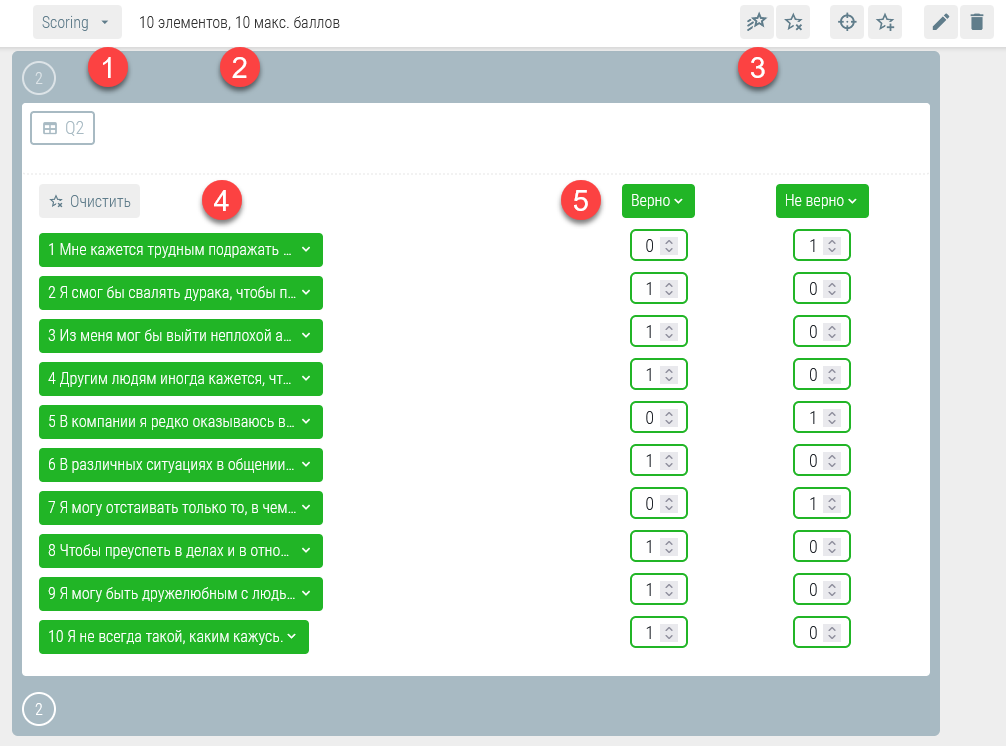1006x746 pixels.
Task: Click the add score star-plus icon
Action: 885,22
